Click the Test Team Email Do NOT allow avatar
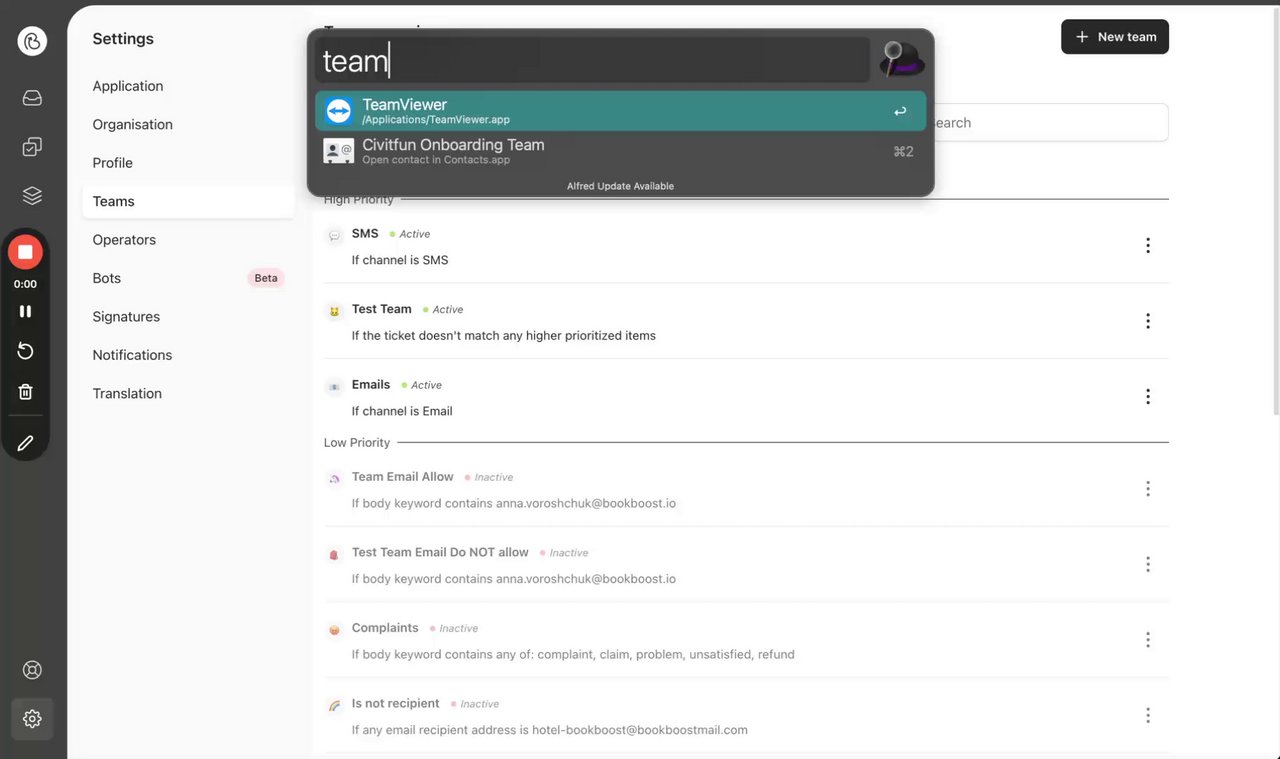The image size is (1280, 759). 334,555
